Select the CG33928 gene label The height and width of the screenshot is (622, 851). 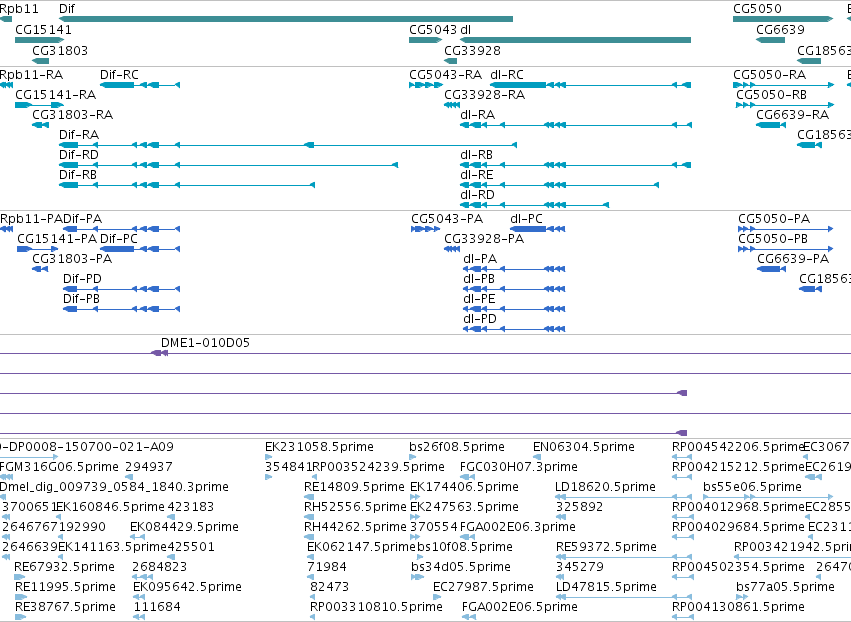(x=472, y=50)
